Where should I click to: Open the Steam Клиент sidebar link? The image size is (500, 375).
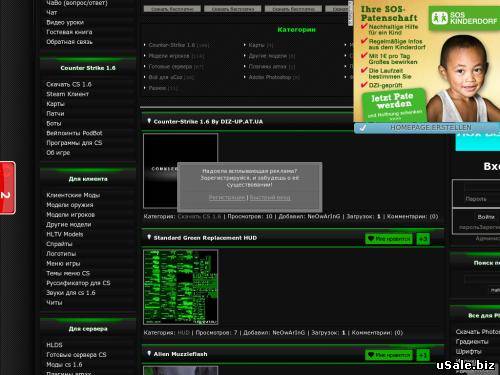pyautogui.click(x=67, y=94)
